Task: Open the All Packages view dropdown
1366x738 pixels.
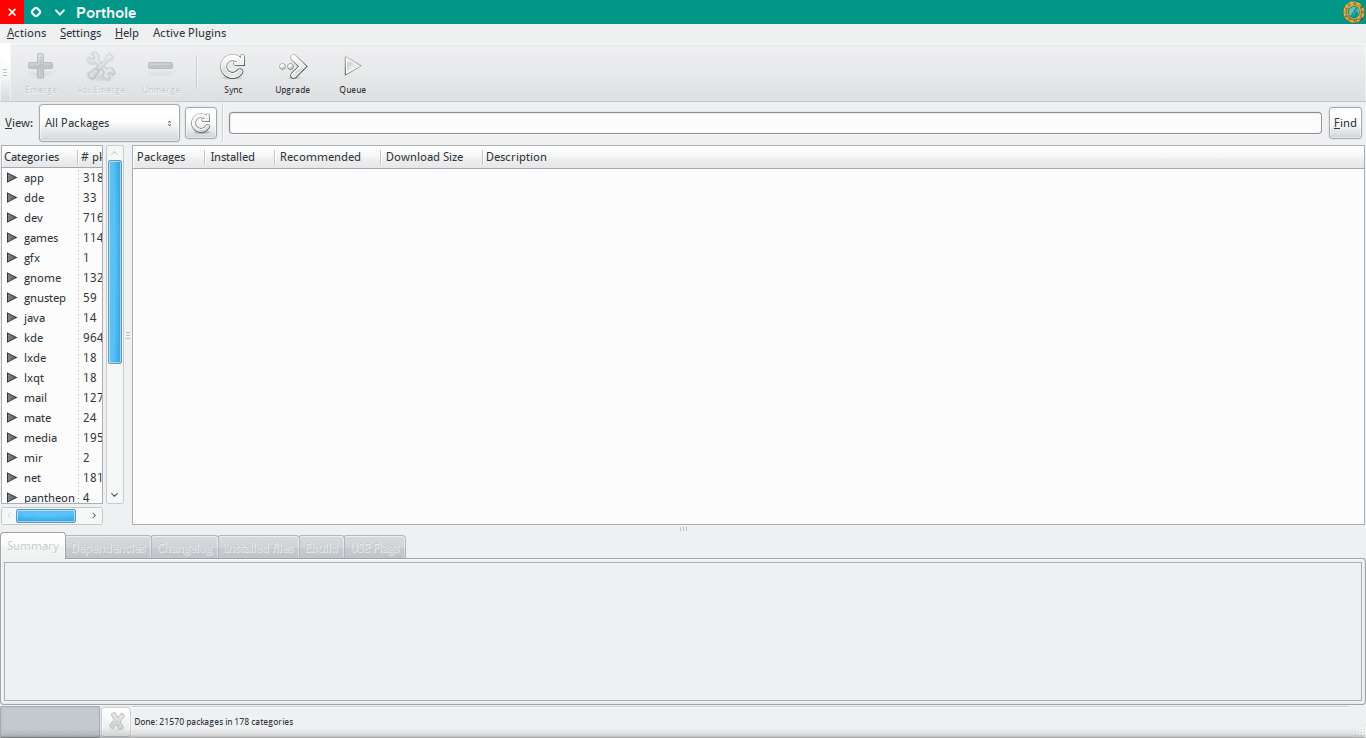Action: pyautogui.click(x=109, y=122)
